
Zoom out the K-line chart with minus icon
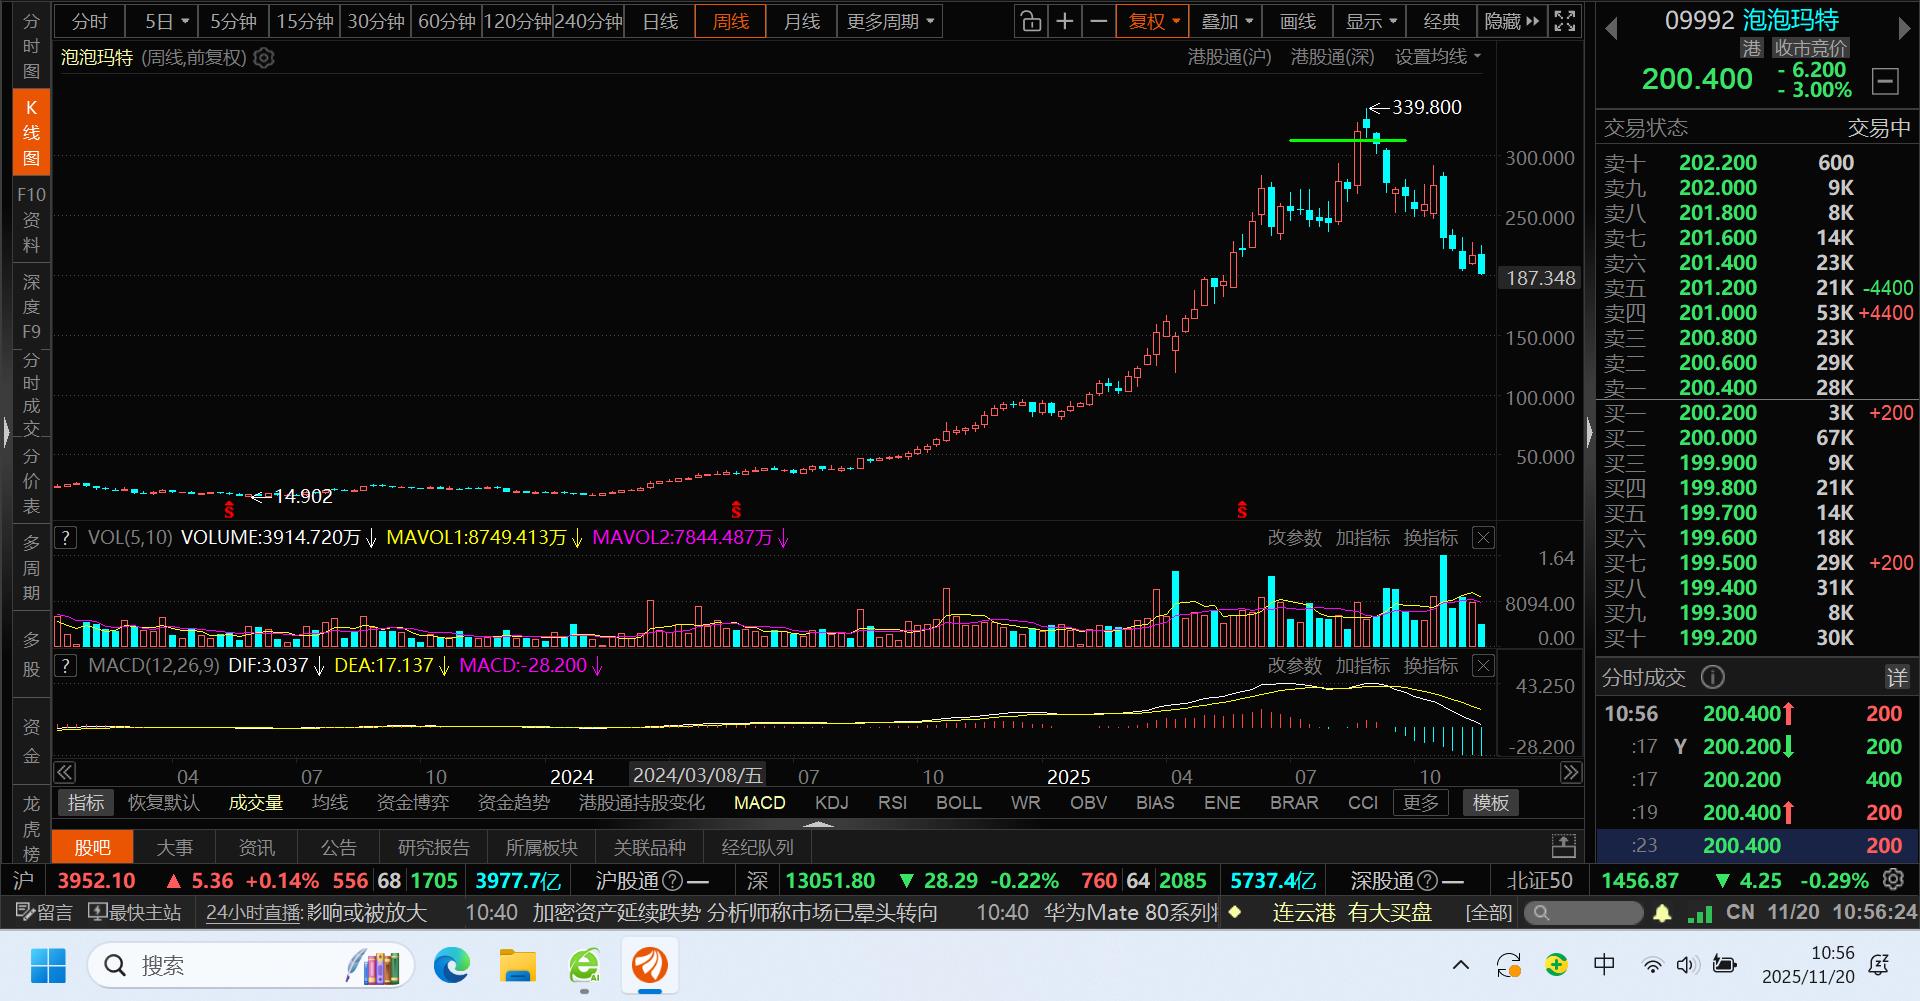[x=1099, y=21]
